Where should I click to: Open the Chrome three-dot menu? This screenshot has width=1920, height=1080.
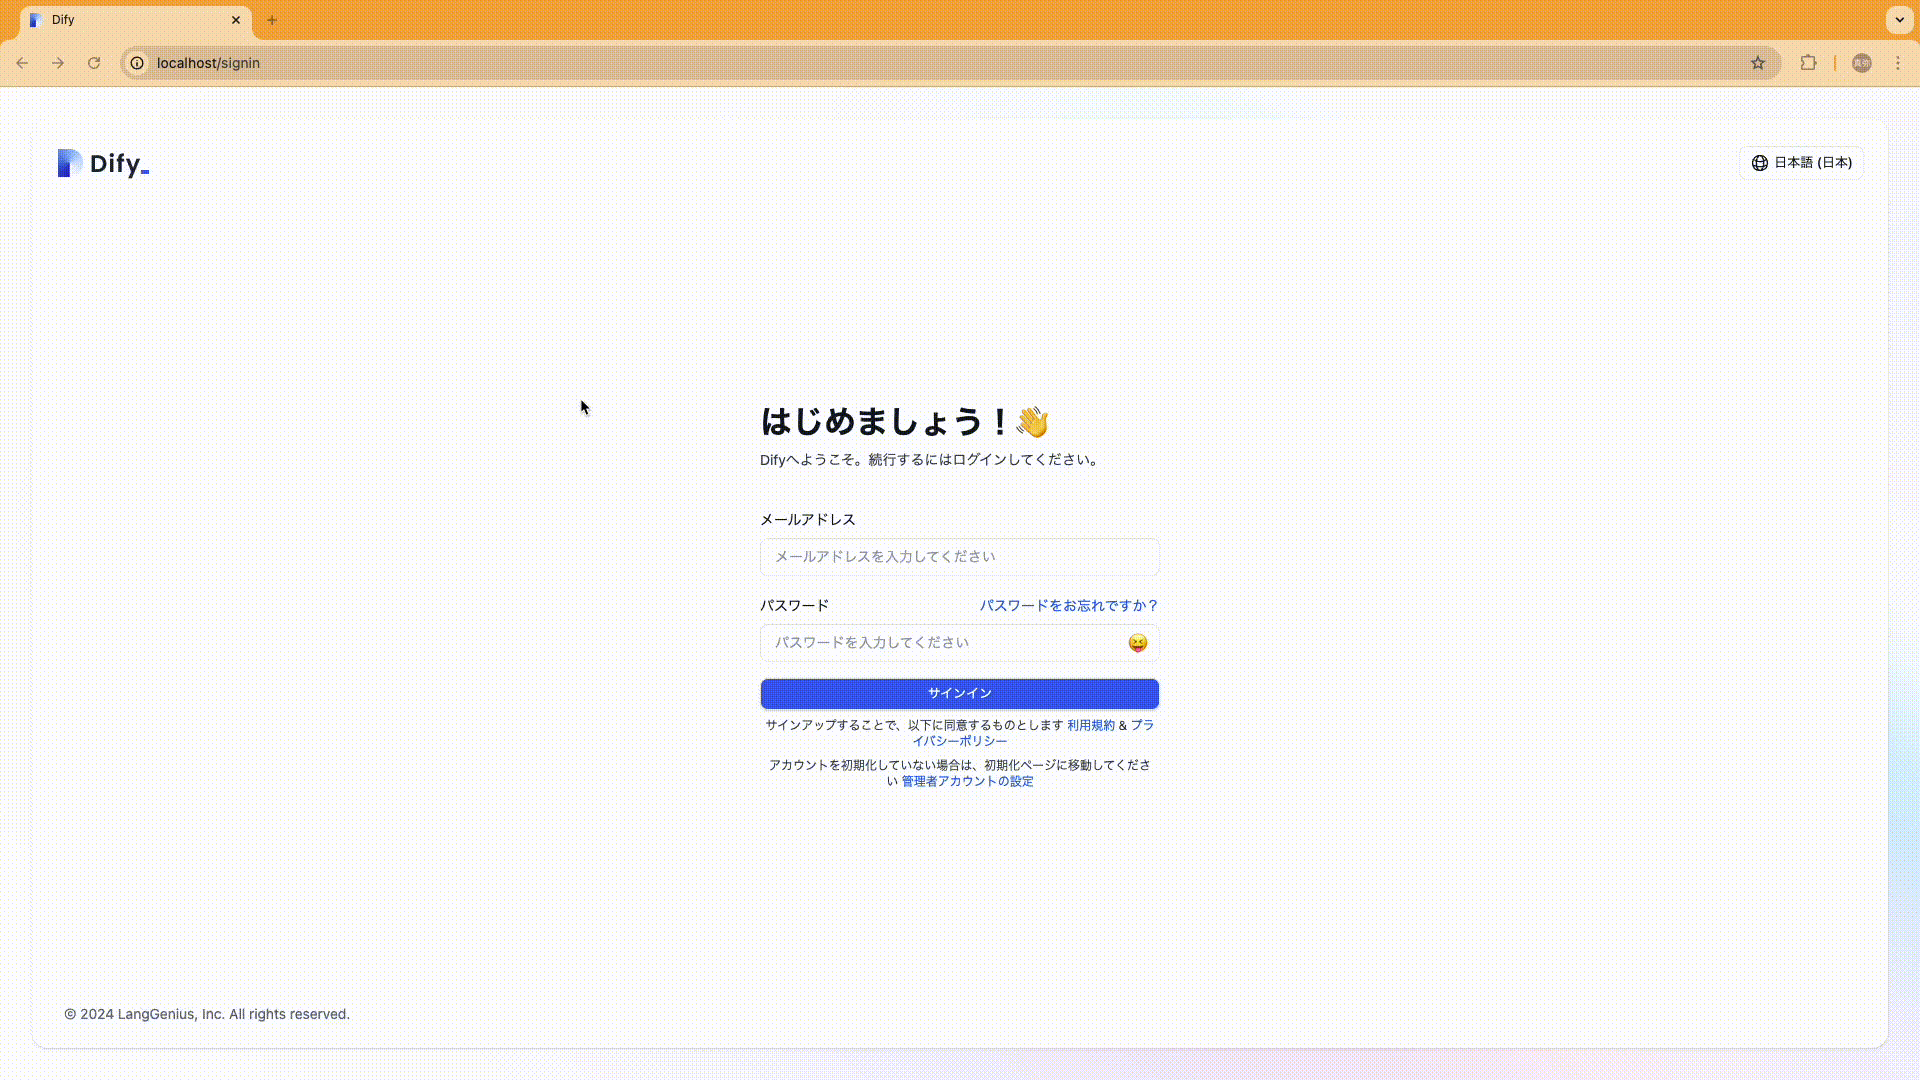pyautogui.click(x=1898, y=63)
